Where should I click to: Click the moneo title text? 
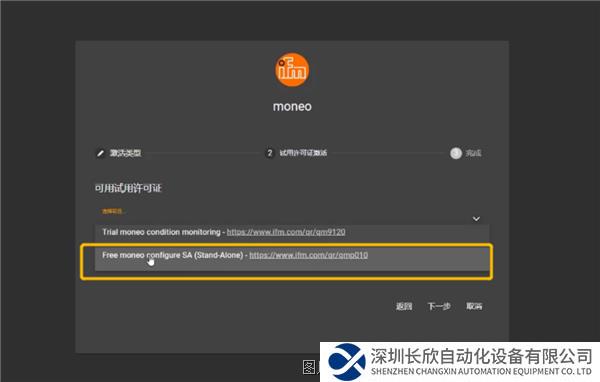(292, 106)
